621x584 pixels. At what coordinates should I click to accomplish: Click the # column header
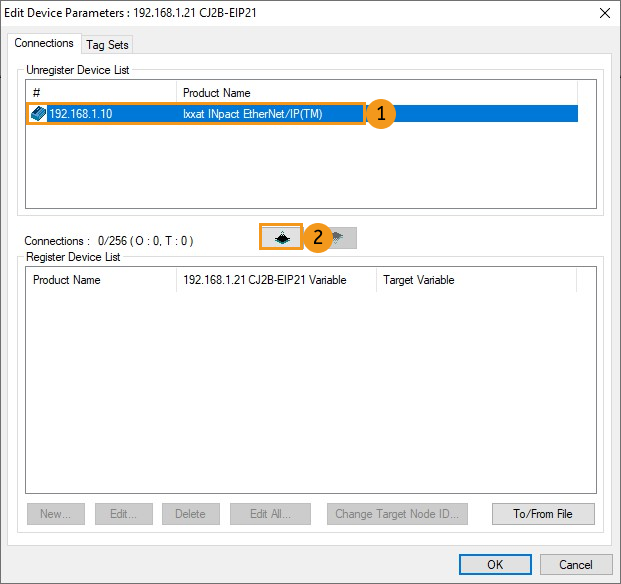[x=101, y=93]
